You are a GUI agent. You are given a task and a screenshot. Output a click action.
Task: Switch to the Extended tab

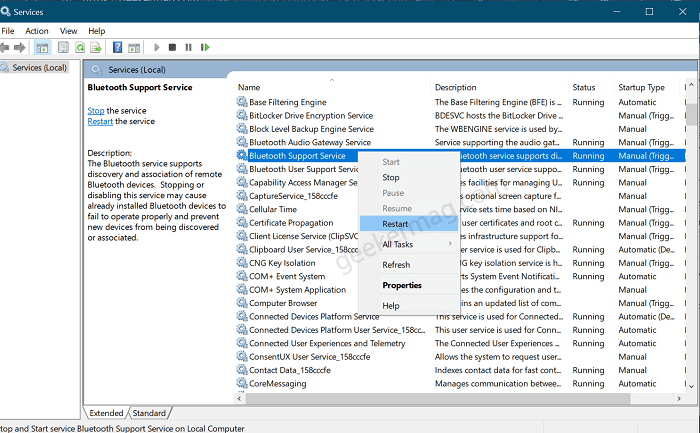pyautogui.click(x=106, y=413)
